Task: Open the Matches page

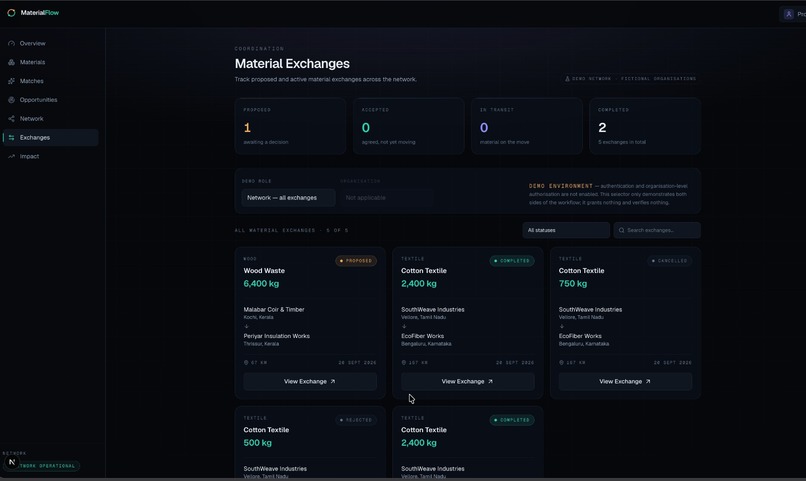Action: (x=50, y=81)
